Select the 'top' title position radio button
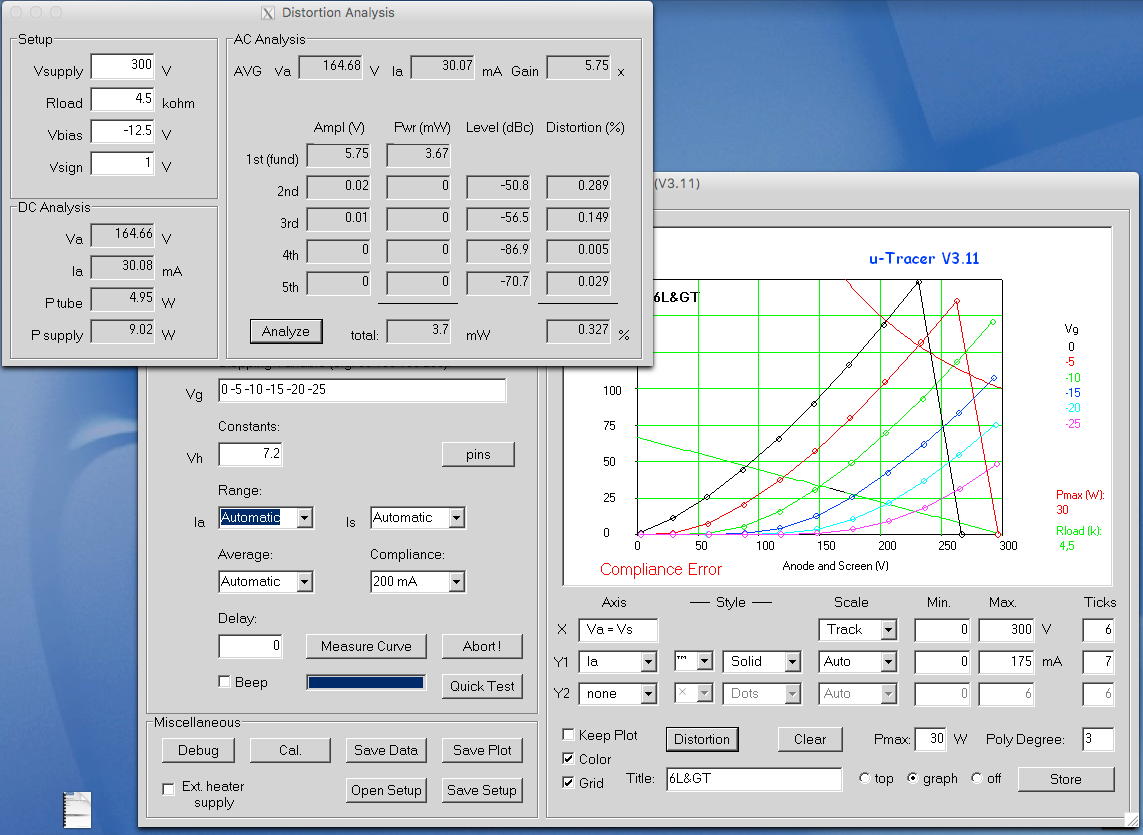Screen dimensions: 1143x835 (x=865, y=779)
